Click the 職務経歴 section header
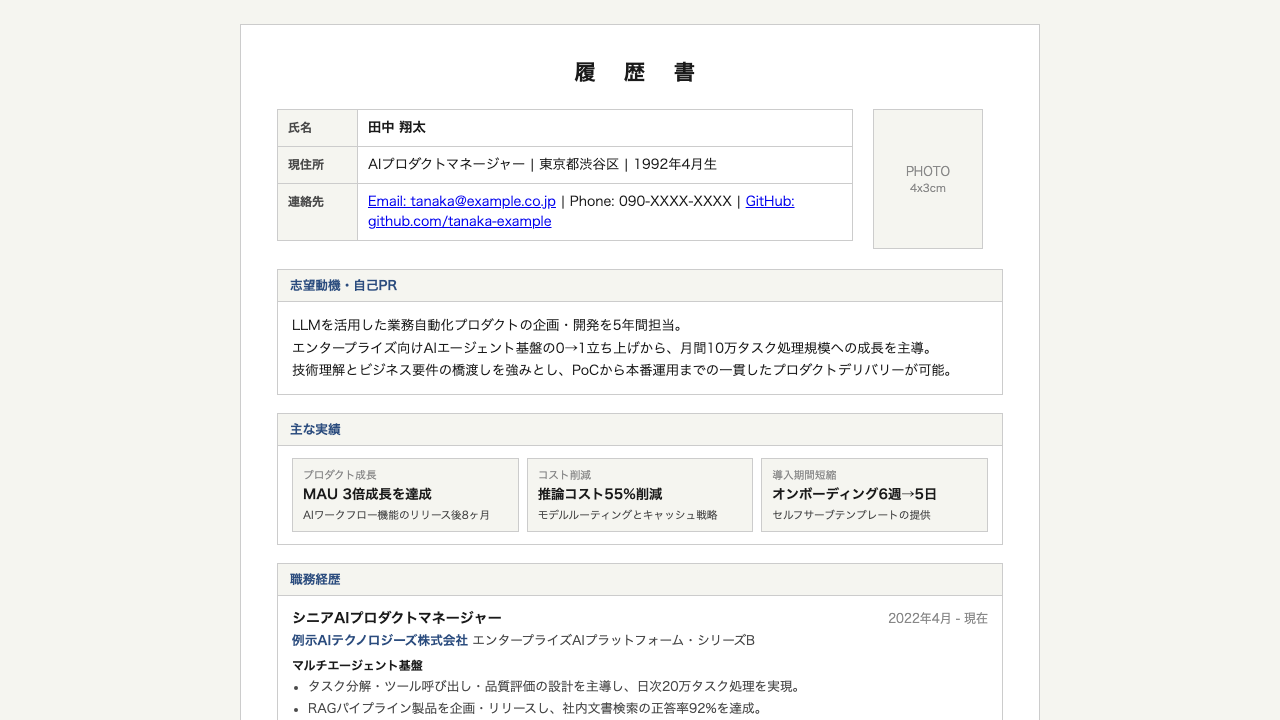The image size is (1280, 720). 640,580
